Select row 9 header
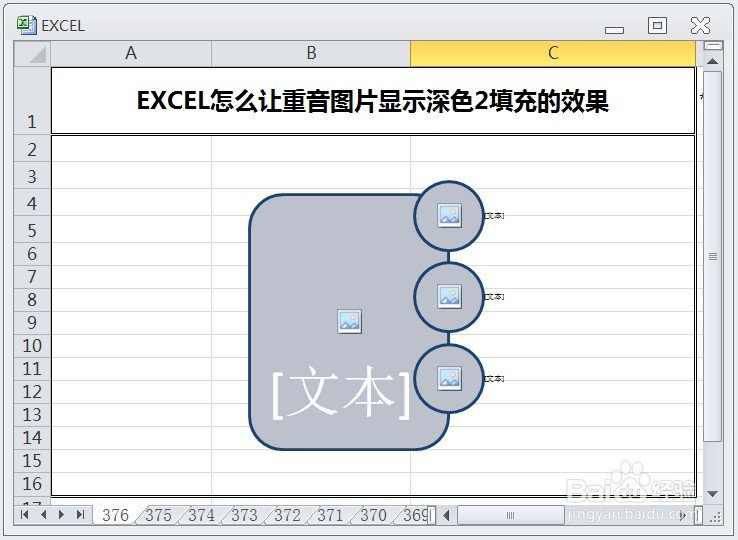Image resolution: width=738 pixels, height=540 pixels. pos(32,323)
